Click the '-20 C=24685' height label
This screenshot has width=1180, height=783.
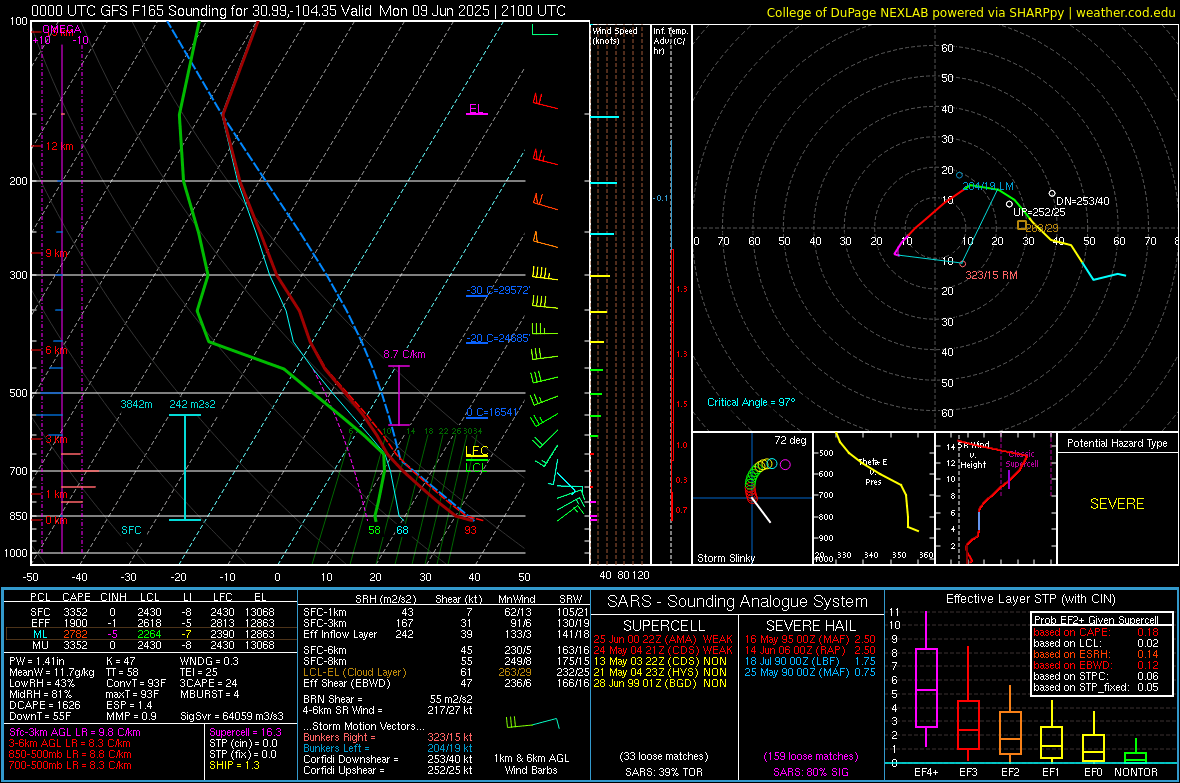[x=498, y=338]
